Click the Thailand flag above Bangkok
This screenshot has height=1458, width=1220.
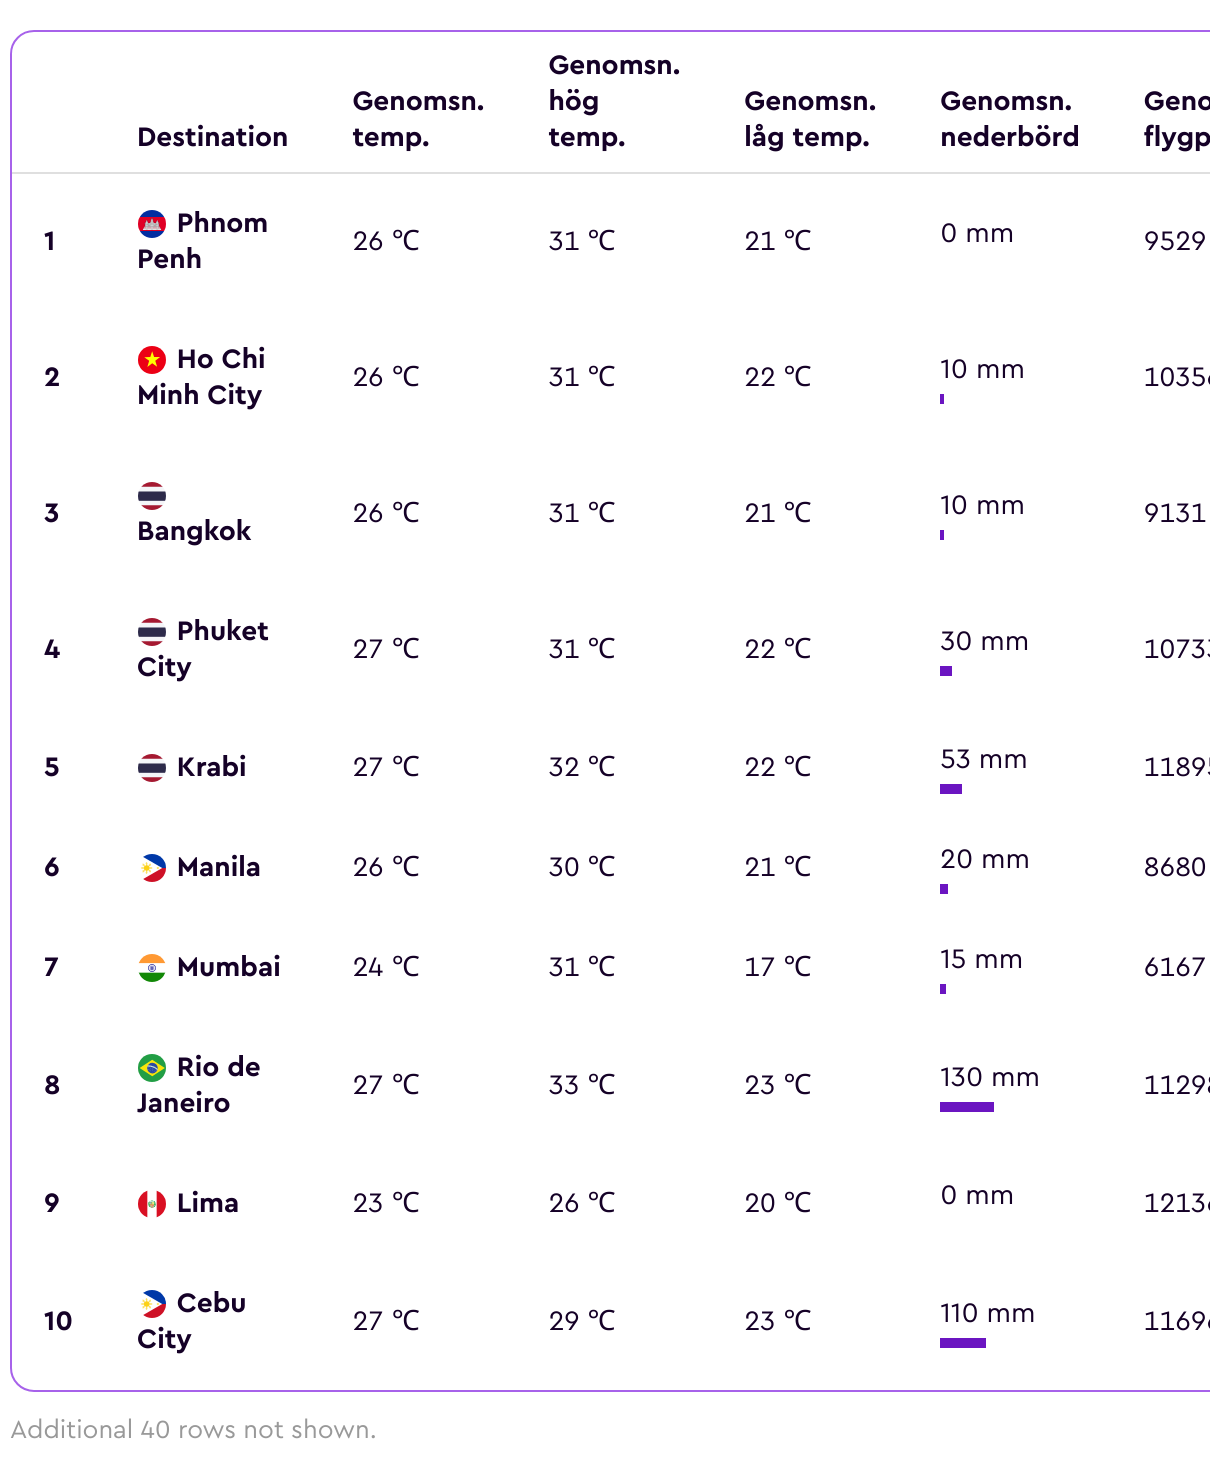pyautogui.click(x=152, y=495)
